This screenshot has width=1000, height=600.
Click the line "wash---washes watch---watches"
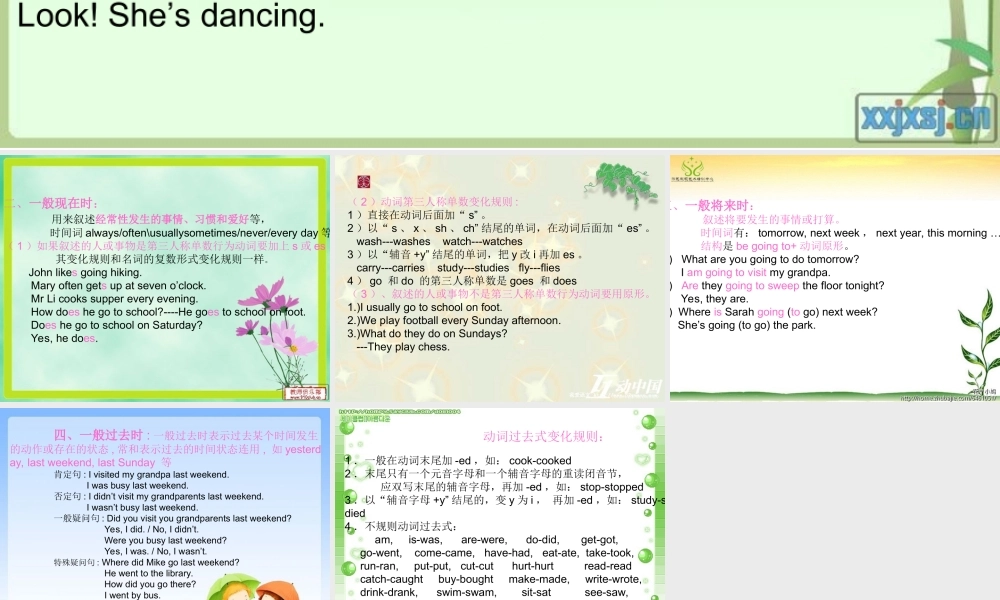tap(439, 242)
